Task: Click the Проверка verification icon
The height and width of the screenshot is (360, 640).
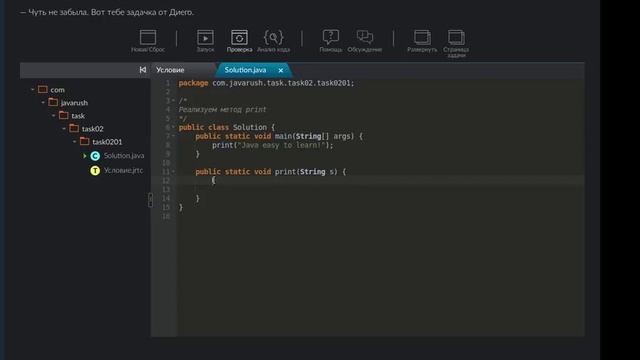Action: point(239,37)
